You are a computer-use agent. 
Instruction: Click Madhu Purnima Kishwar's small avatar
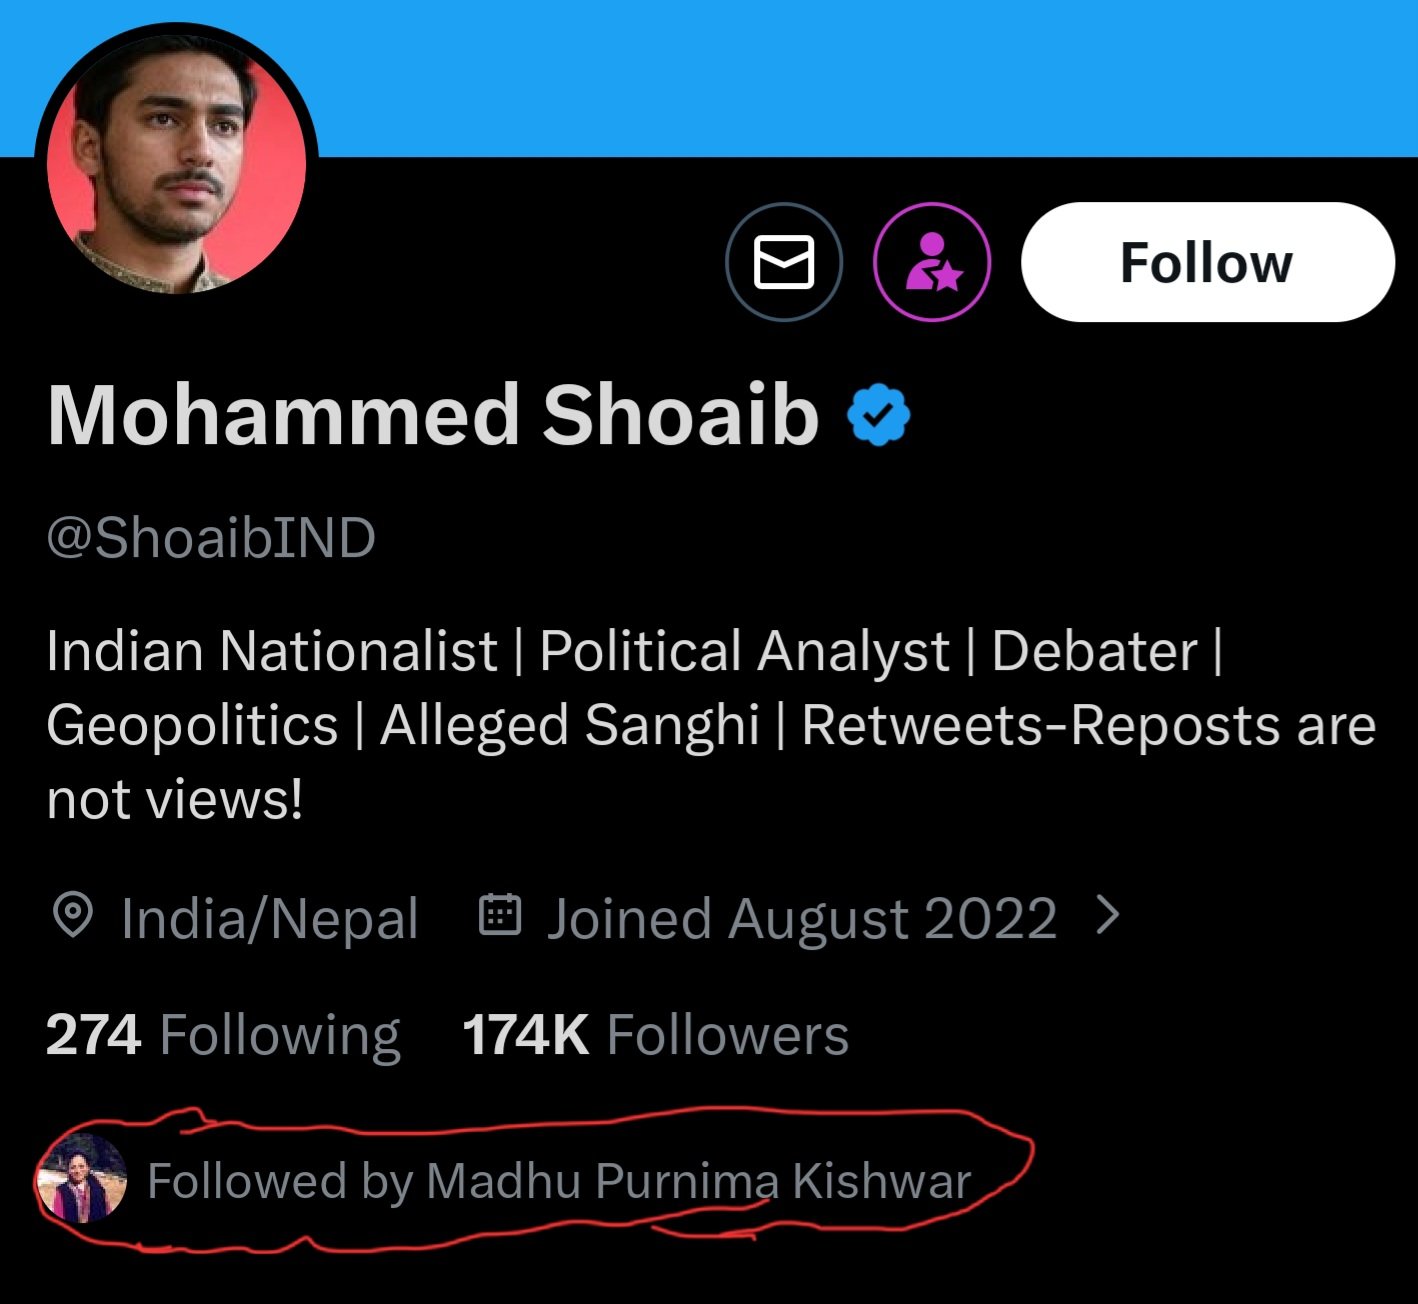coord(82,1180)
